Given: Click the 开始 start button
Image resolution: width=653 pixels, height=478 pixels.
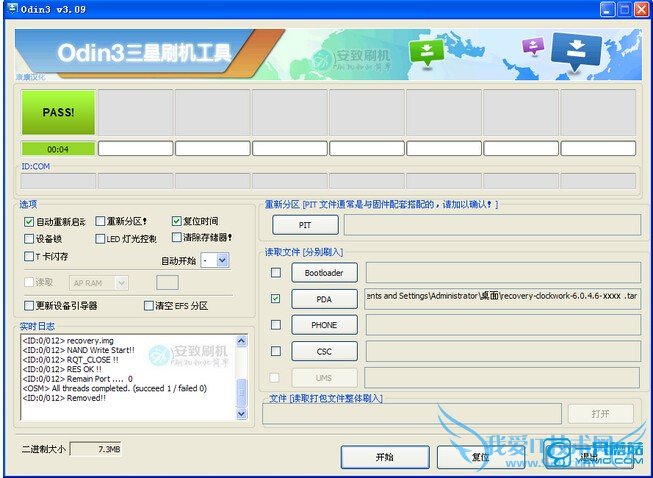Looking at the screenshot, I should tap(385, 457).
